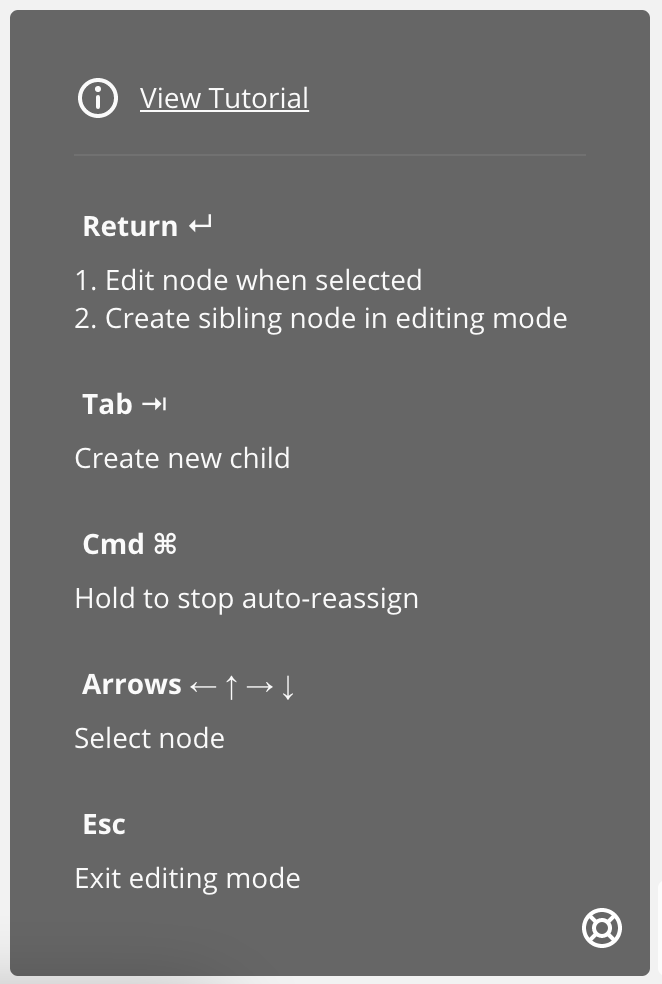Click the up arrow symbol
This screenshot has width=662, height=984.
click(231, 686)
